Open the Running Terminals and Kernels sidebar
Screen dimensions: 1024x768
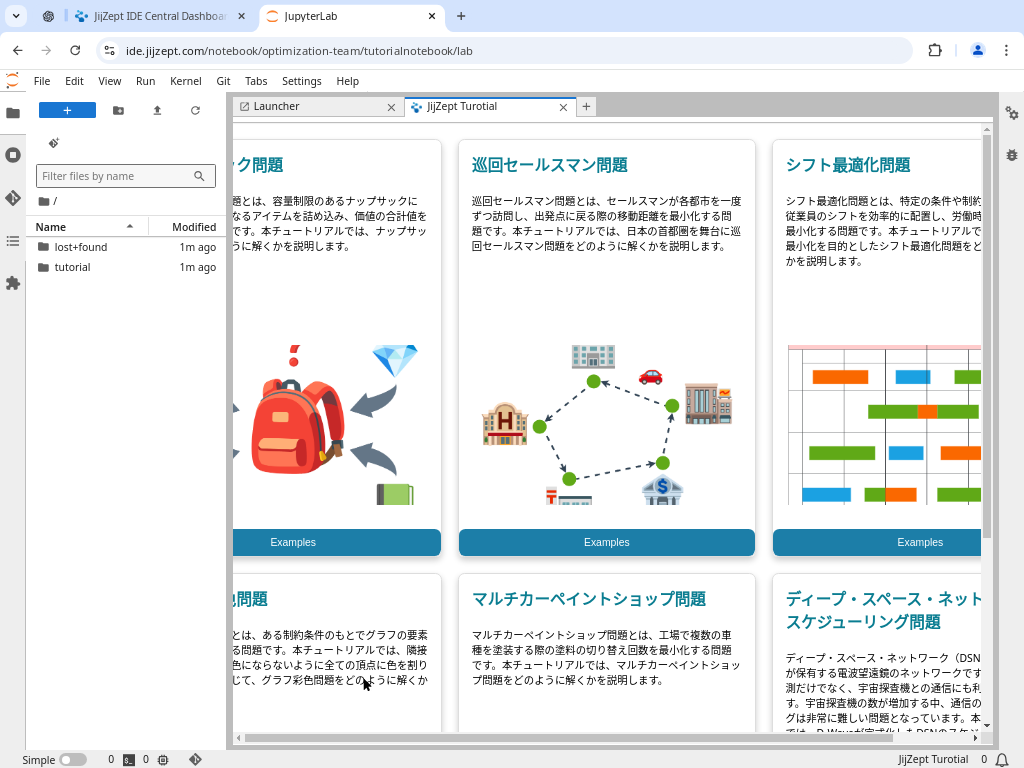[13, 155]
